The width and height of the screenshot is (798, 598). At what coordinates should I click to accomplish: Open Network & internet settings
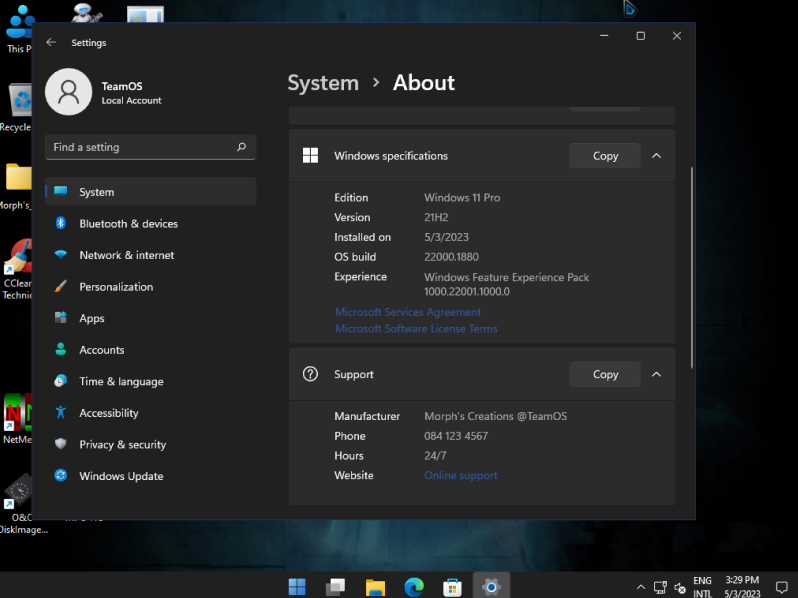[x=150, y=255]
